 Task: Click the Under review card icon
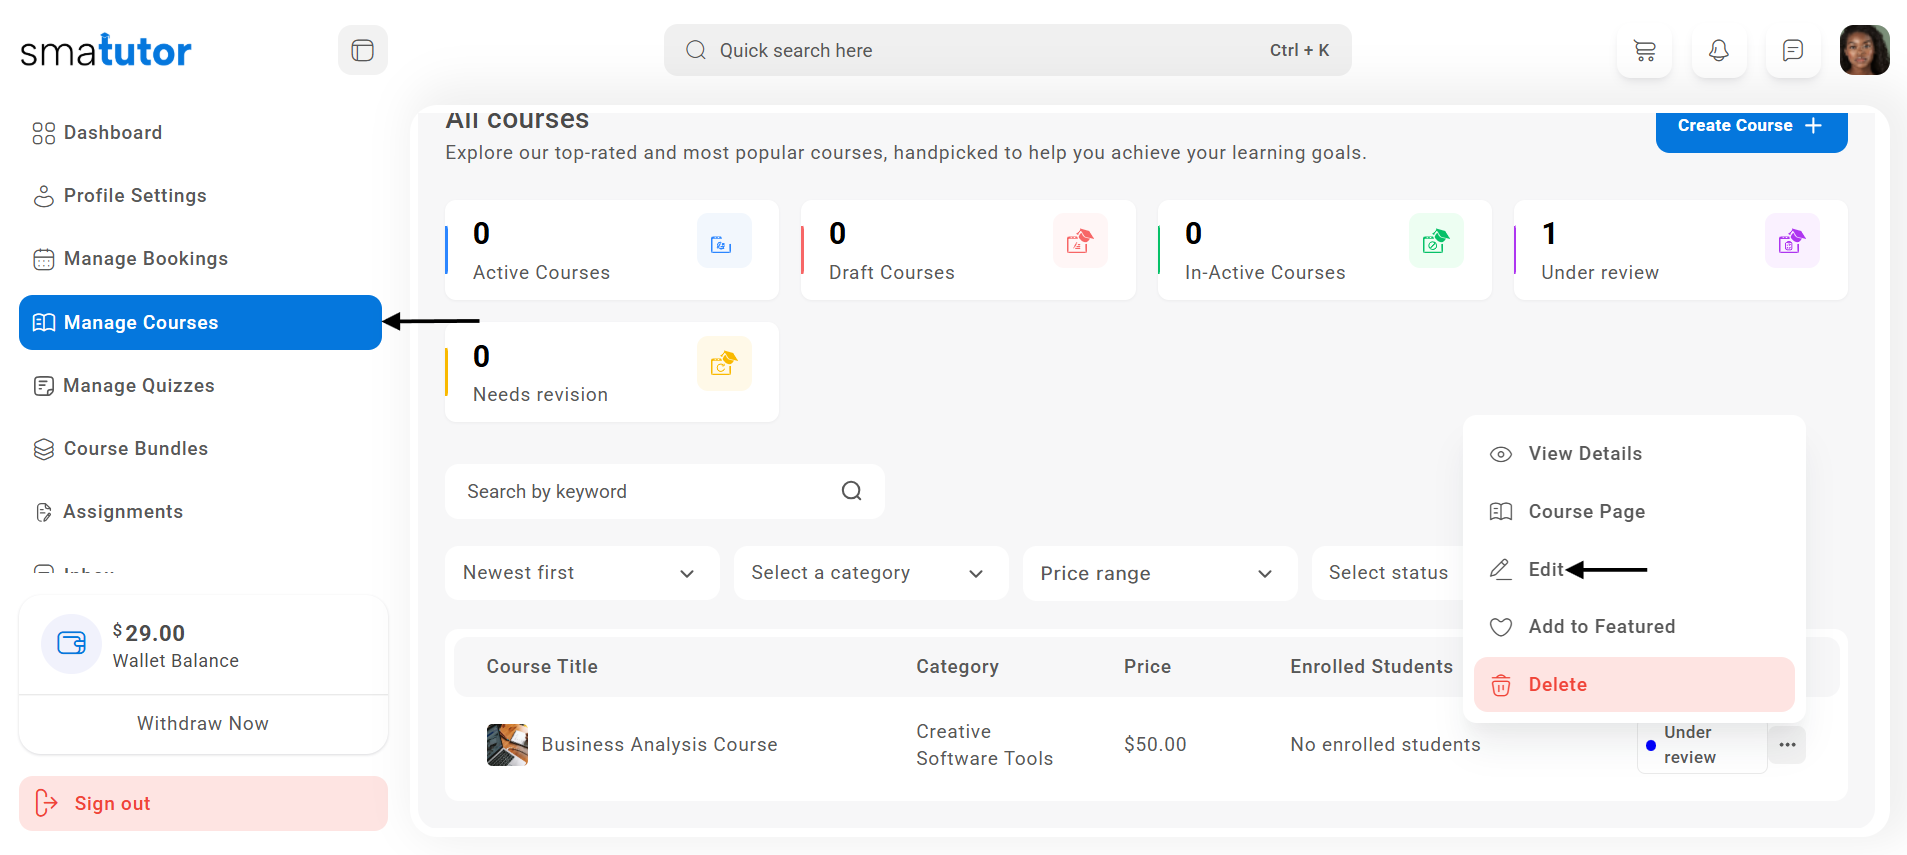click(1791, 241)
